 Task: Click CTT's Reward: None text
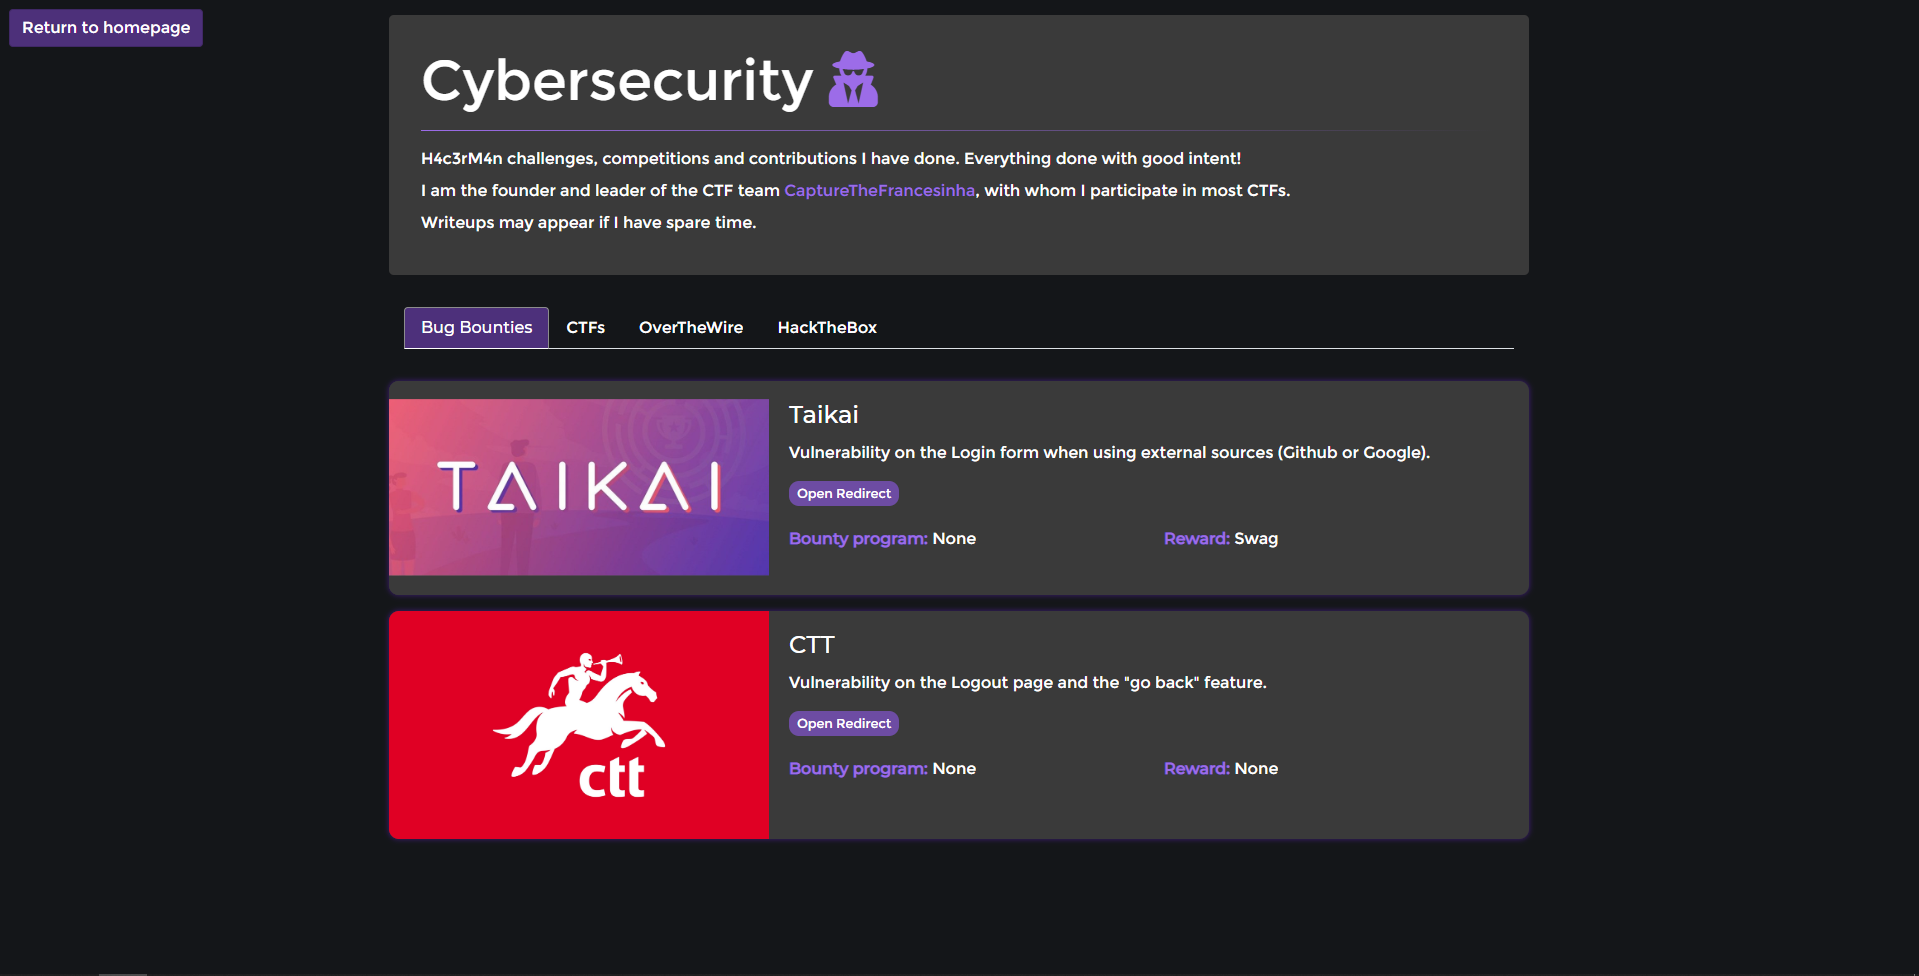(x=1221, y=768)
